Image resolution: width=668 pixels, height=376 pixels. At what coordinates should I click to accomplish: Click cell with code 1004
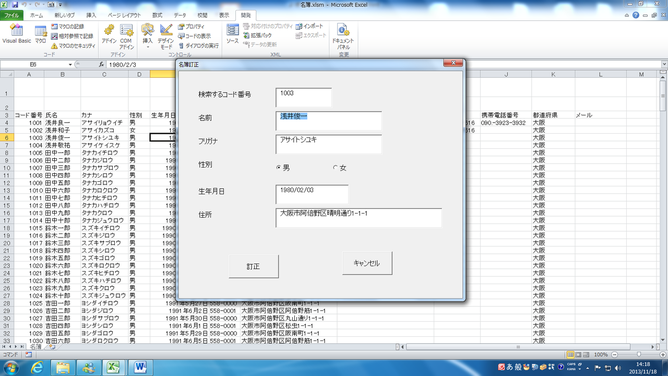coord(29,145)
